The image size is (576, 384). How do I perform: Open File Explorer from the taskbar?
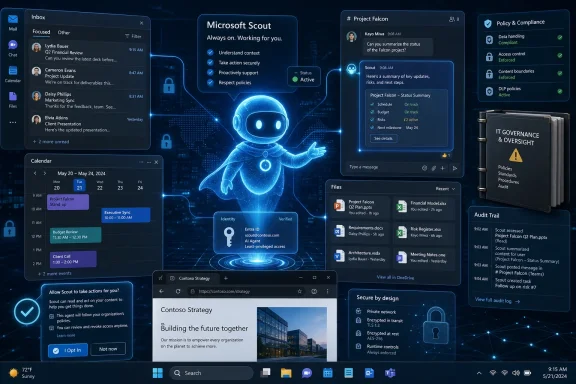click(x=286, y=373)
